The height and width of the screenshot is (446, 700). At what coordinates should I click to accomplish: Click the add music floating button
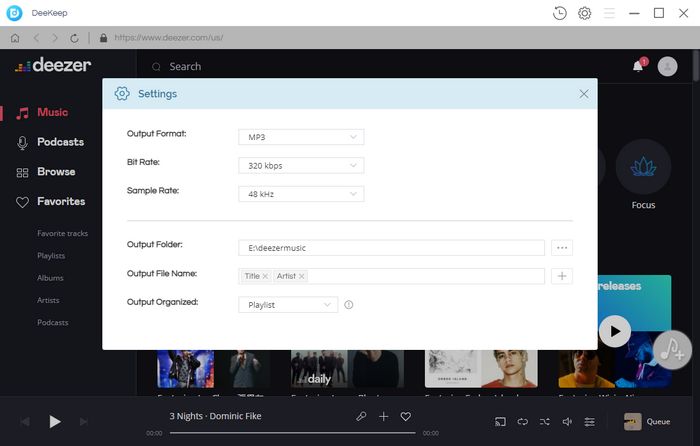coord(672,350)
